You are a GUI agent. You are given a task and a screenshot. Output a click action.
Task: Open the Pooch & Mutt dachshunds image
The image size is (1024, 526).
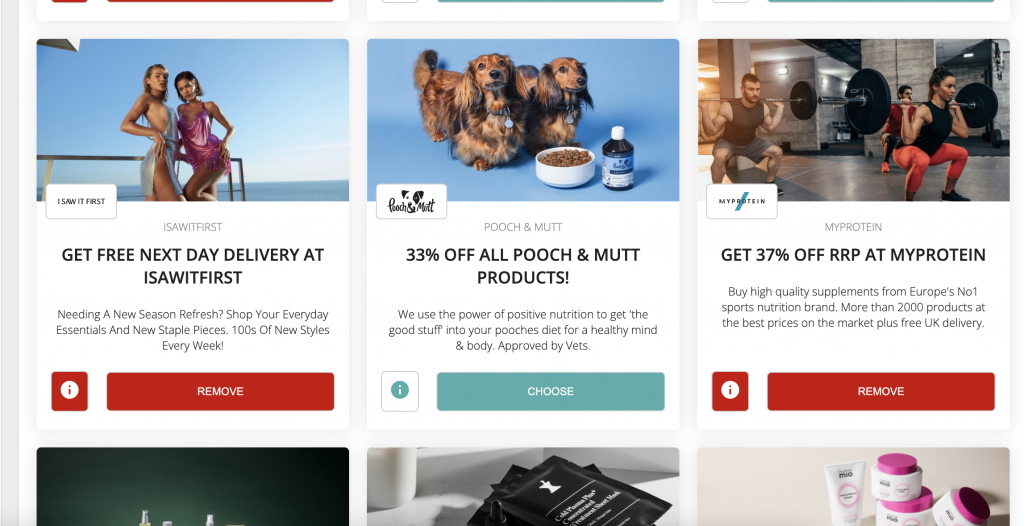point(523,120)
